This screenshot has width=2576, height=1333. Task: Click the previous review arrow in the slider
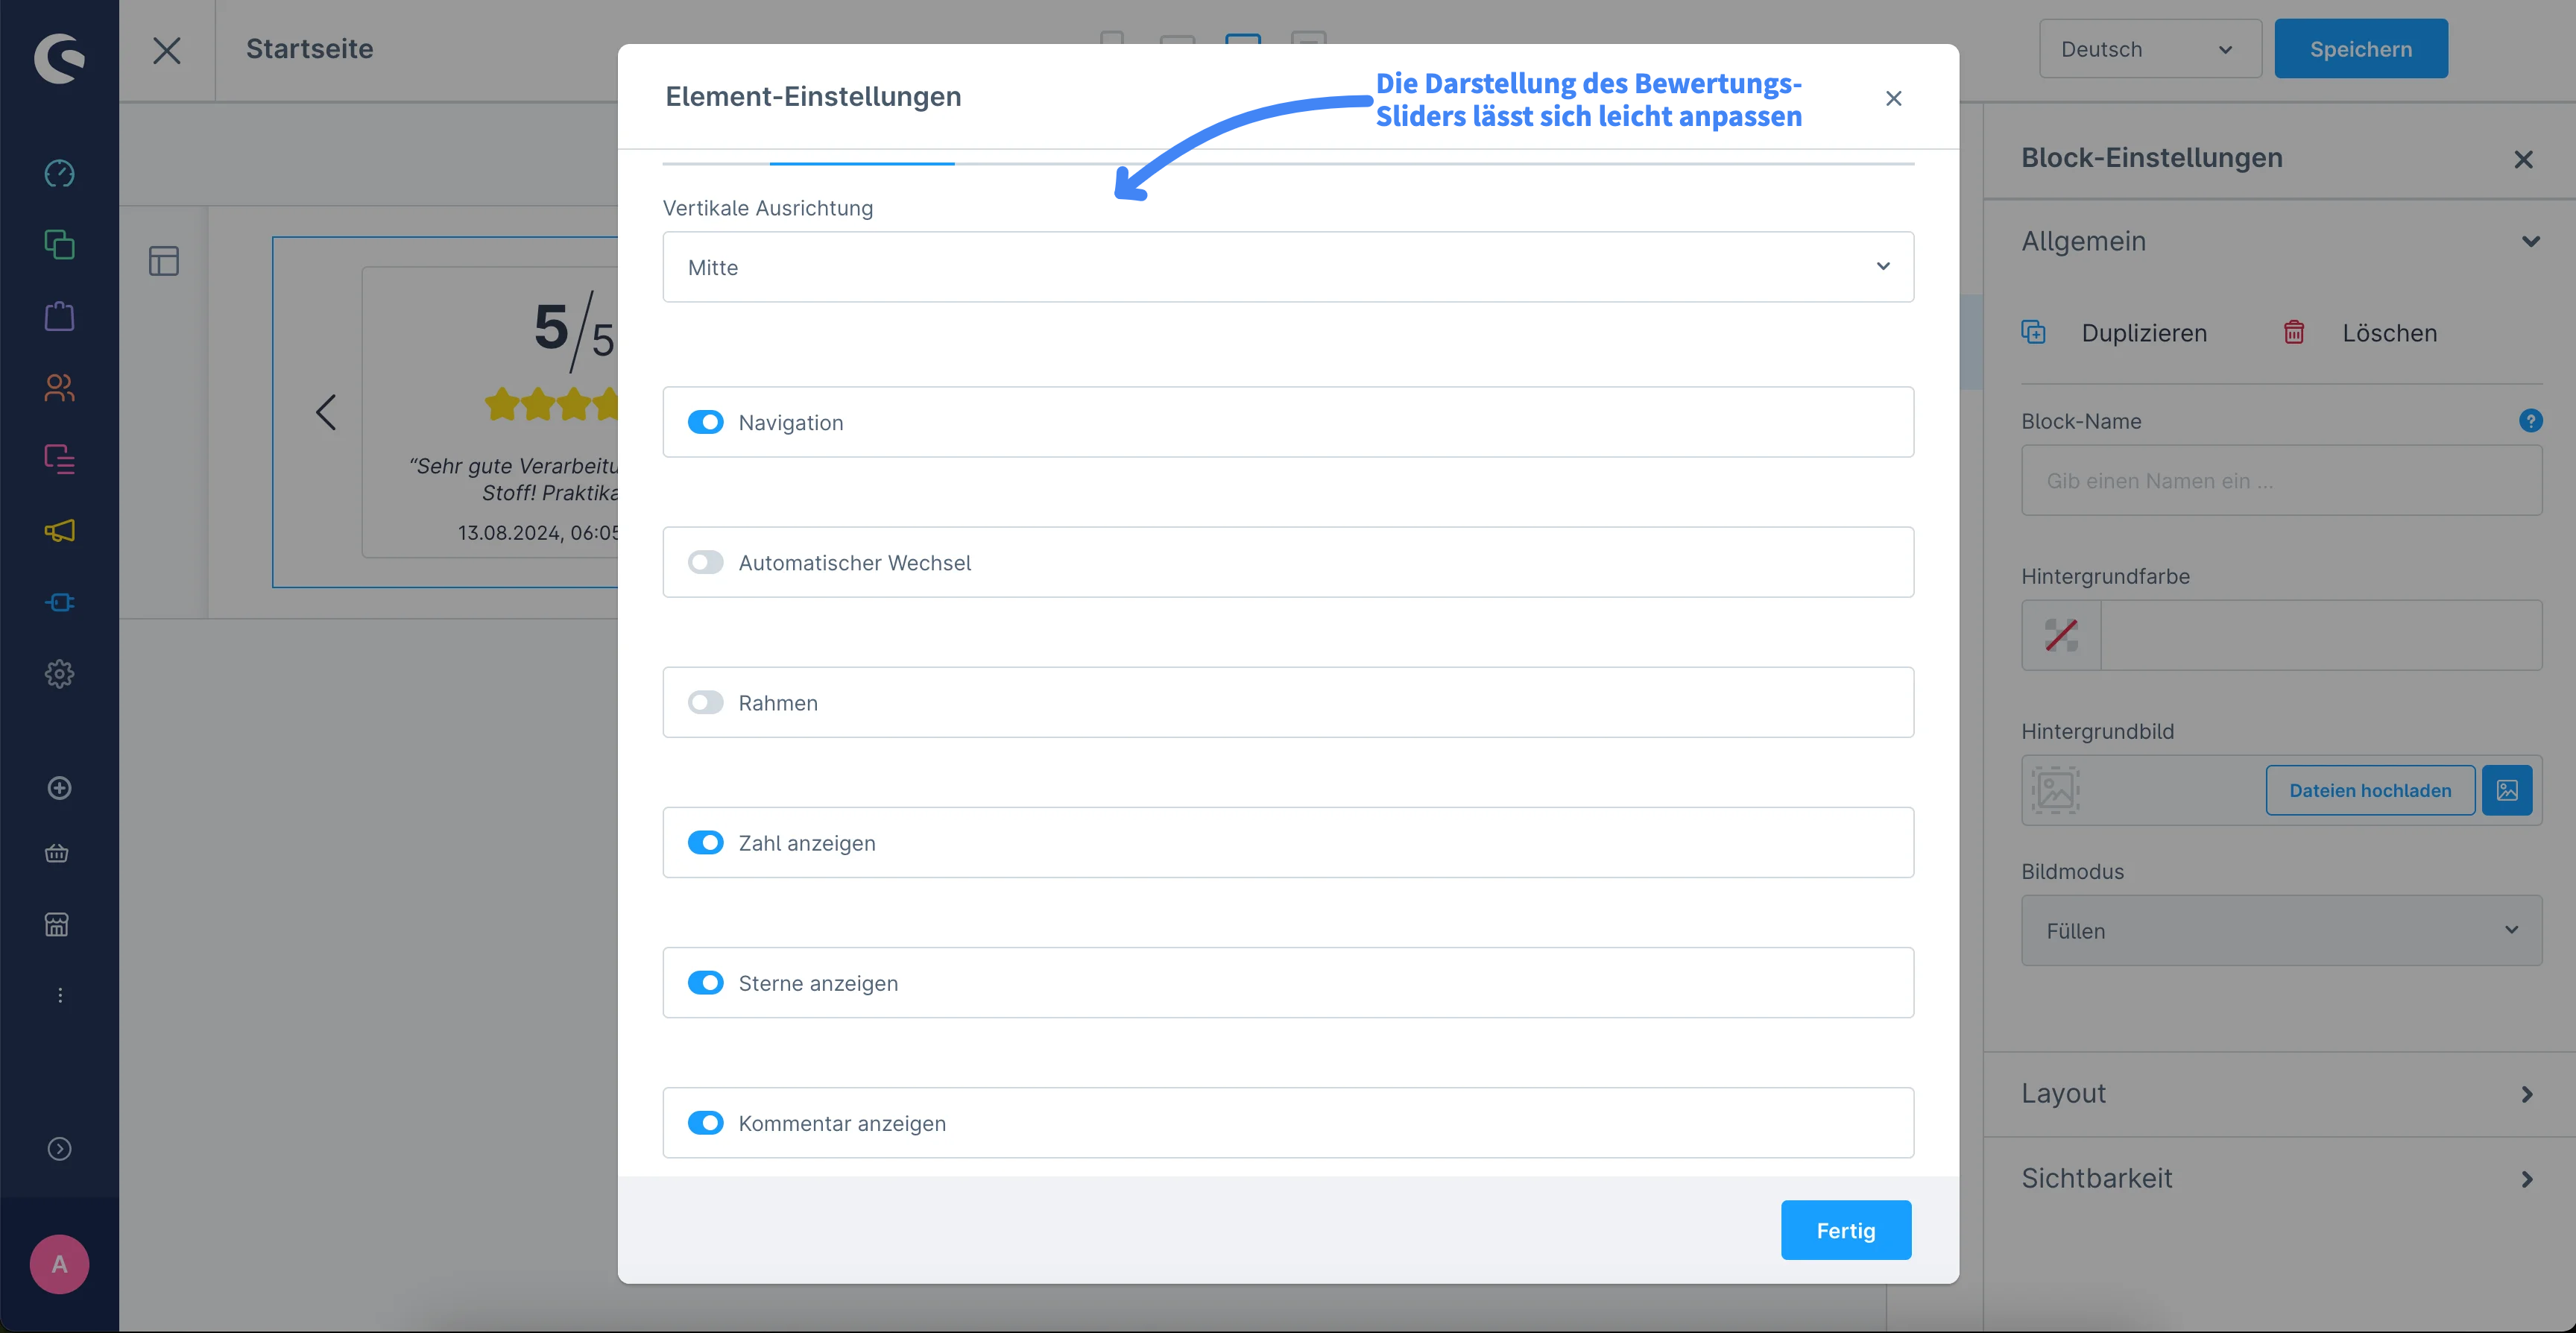[326, 412]
